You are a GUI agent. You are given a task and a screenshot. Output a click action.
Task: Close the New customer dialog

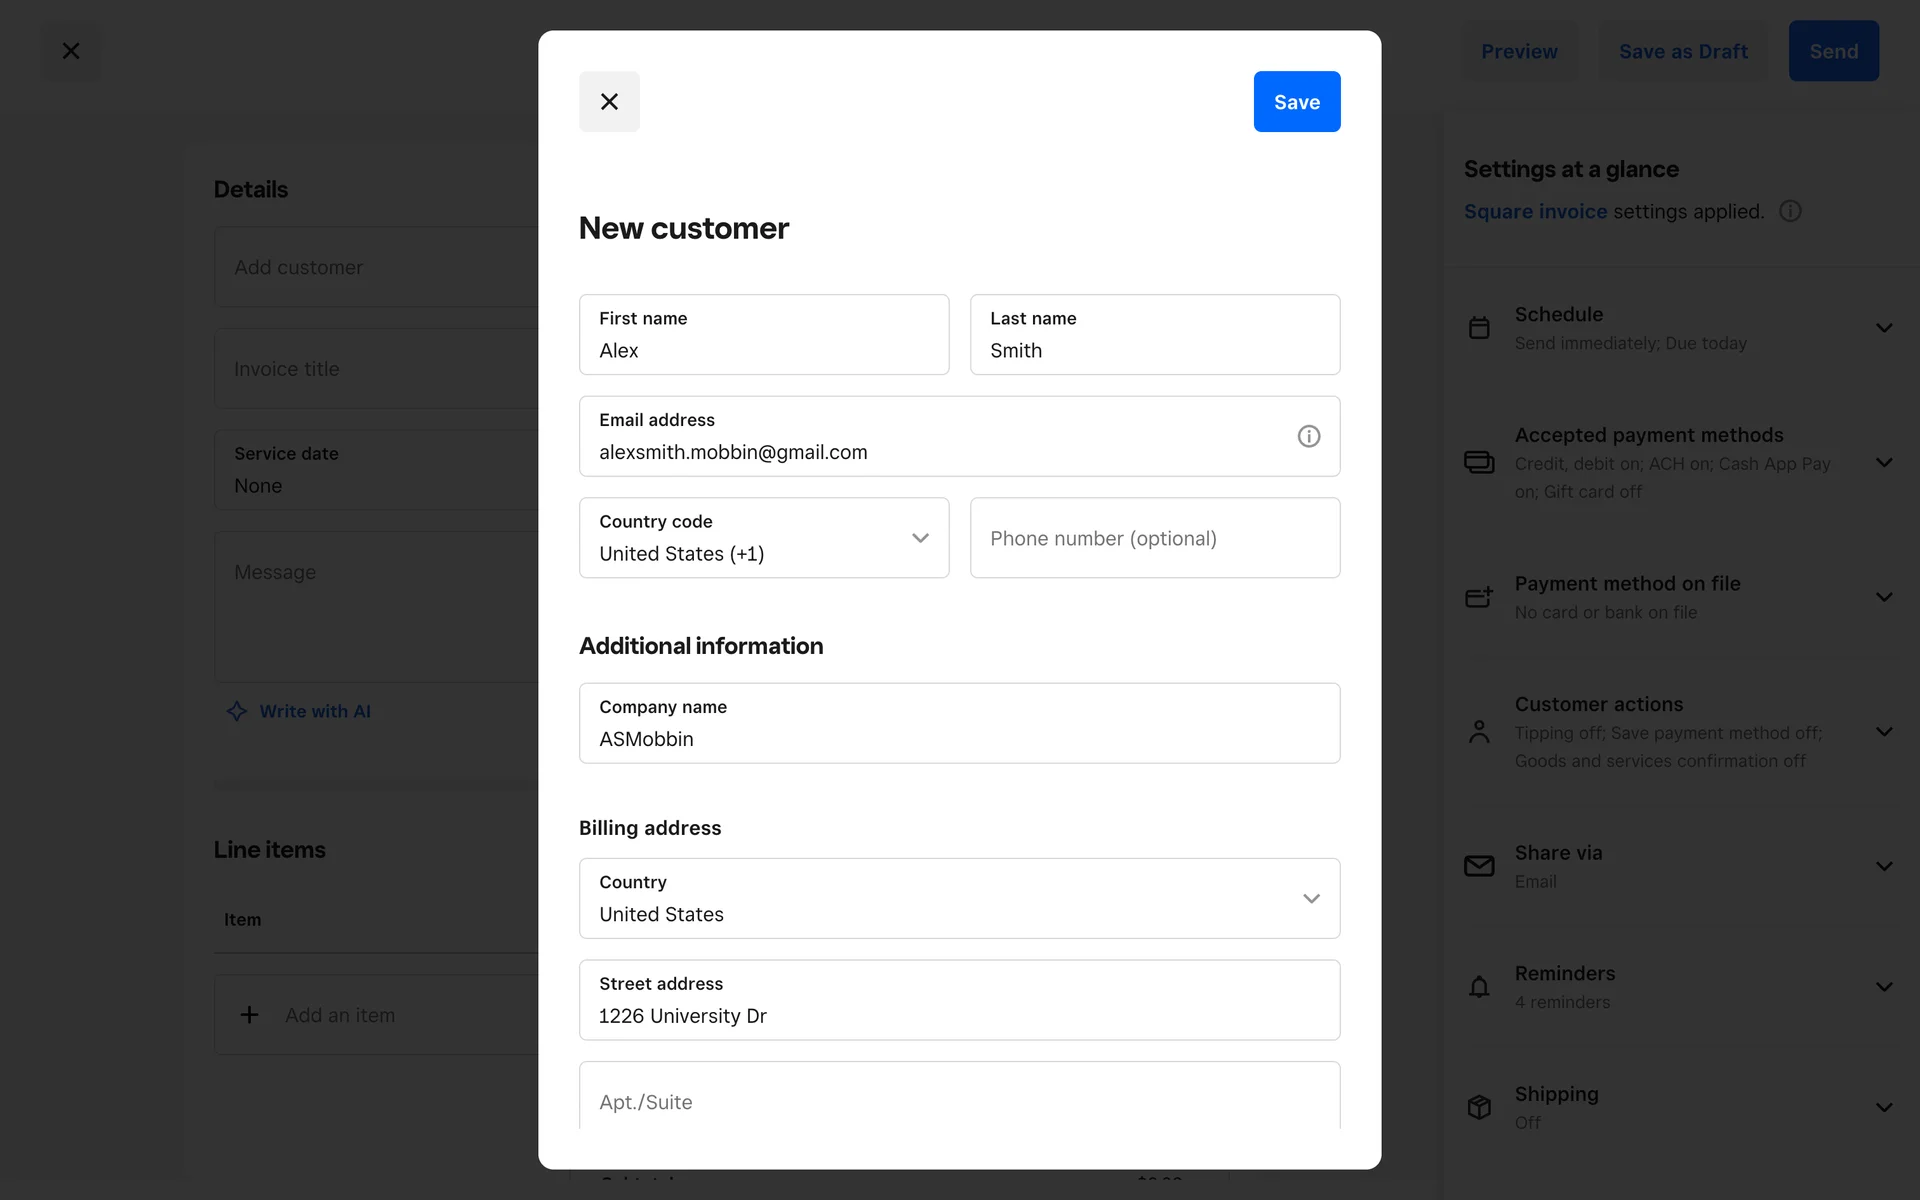[x=609, y=102]
